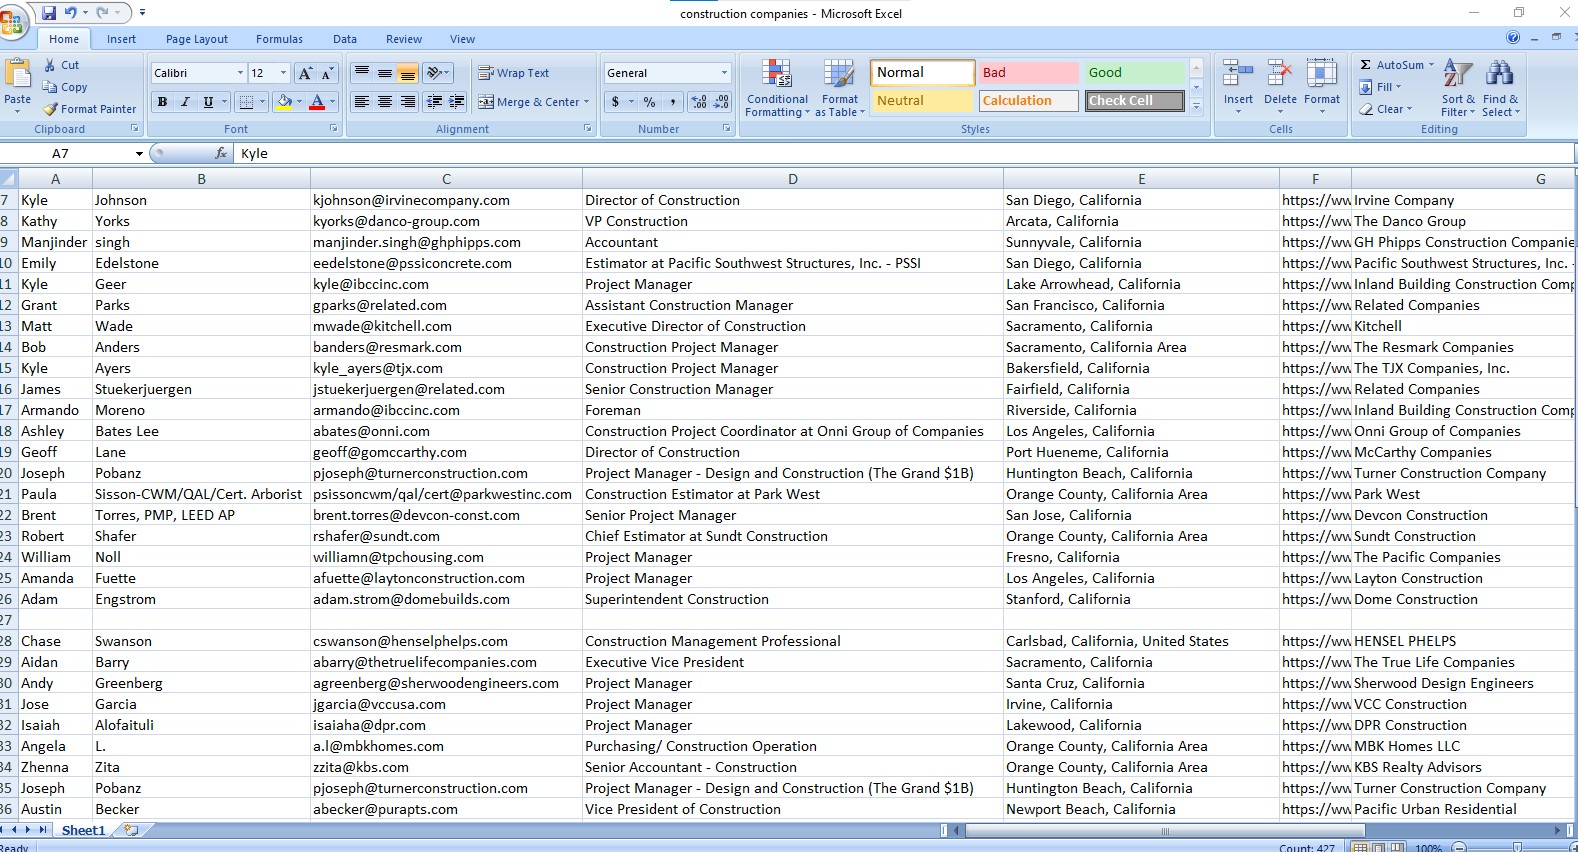This screenshot has width=1578, height=852.
Task: Click the Format Painter brush icon
Action: pyautogui.click(x=50, y=109)
